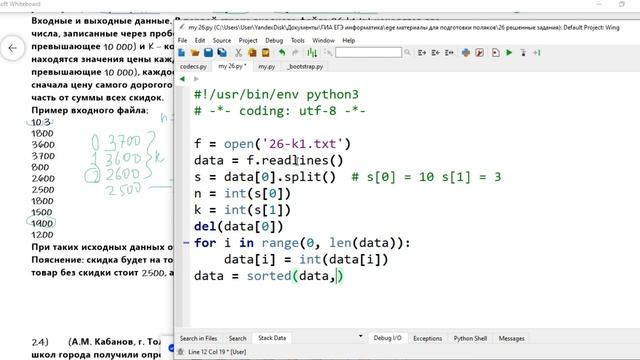Select the Debug I/O panel tab
This screenshot has width=640, height=360.
pyautogui.click(x=387, y=338)
